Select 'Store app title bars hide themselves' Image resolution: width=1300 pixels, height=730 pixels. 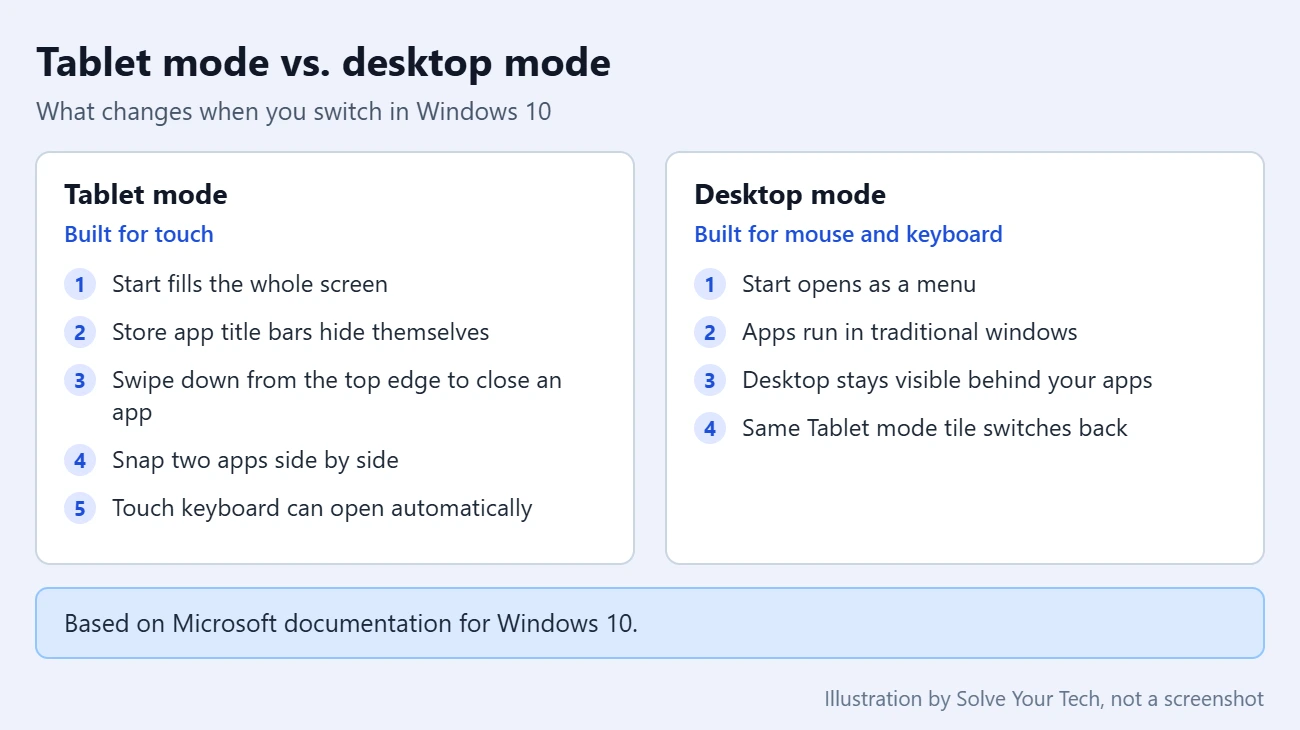301,332
